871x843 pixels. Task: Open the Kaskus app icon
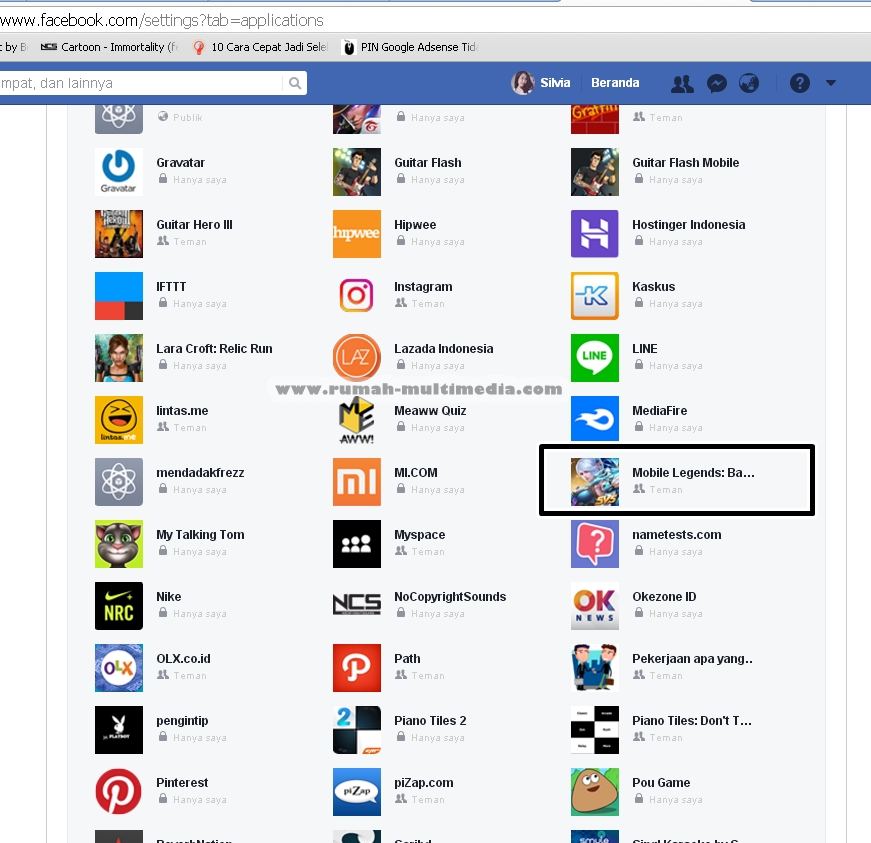click(x=594, y=296)
